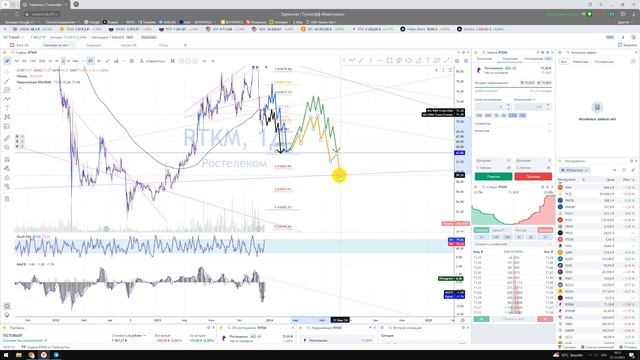Click the chart link-group yellow dot
Image resolution: width=640 pixels, height=360 pixels.
point(5,52)
